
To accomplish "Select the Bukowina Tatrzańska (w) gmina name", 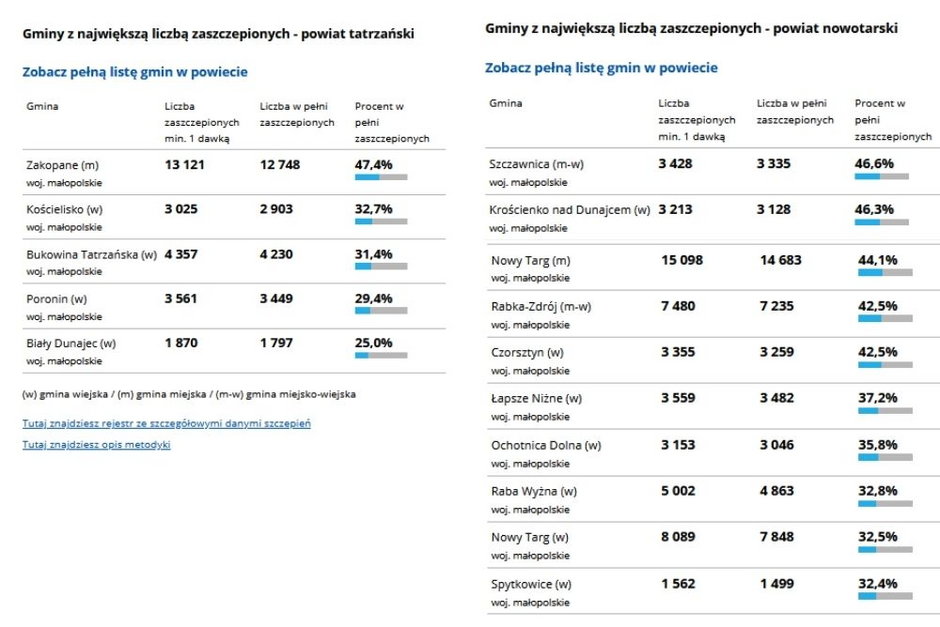I will tap(91, 254).
